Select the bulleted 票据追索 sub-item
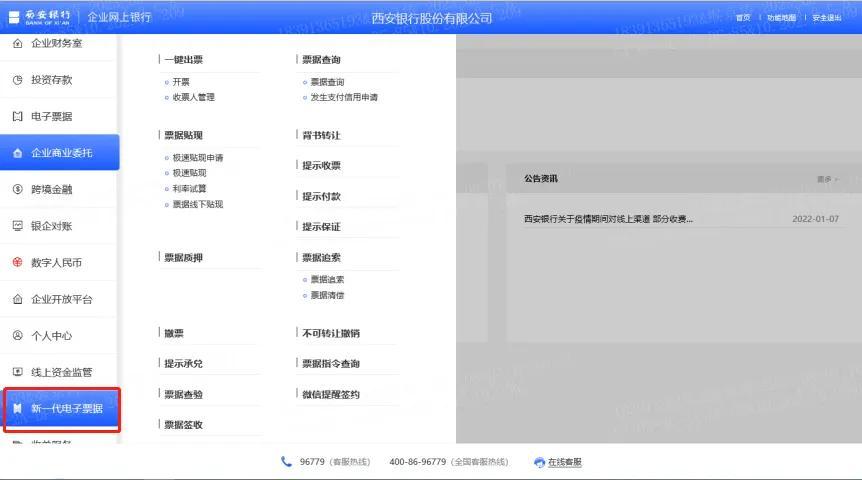 coord(327,279)
